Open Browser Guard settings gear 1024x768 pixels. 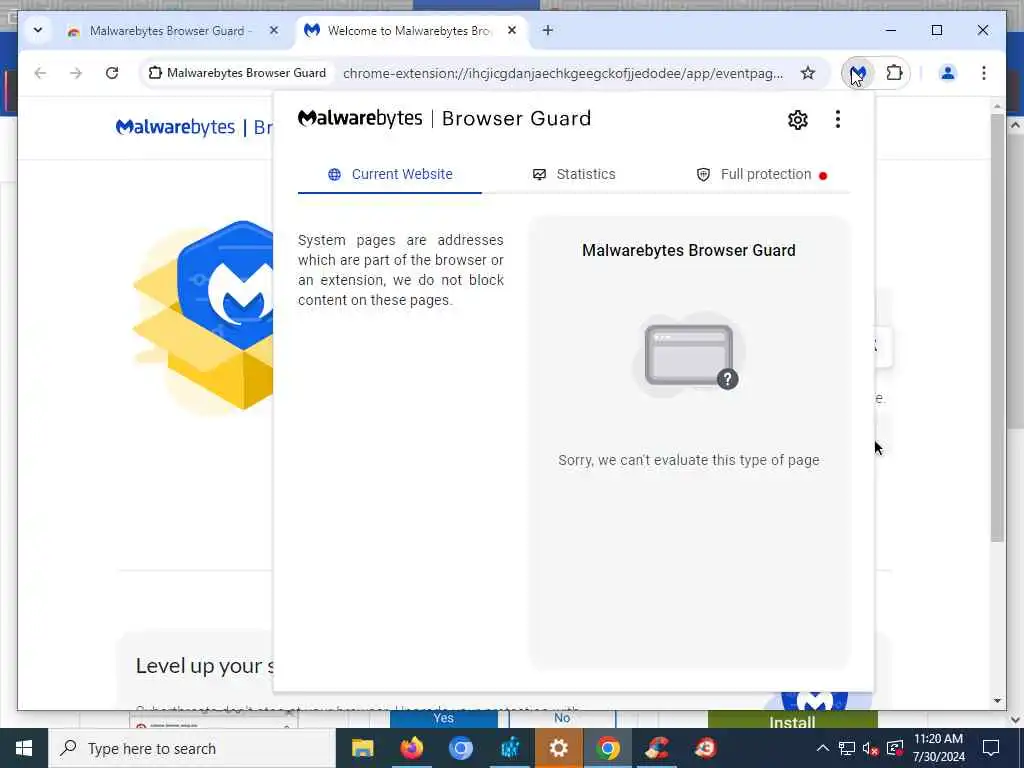click(797, 120)
